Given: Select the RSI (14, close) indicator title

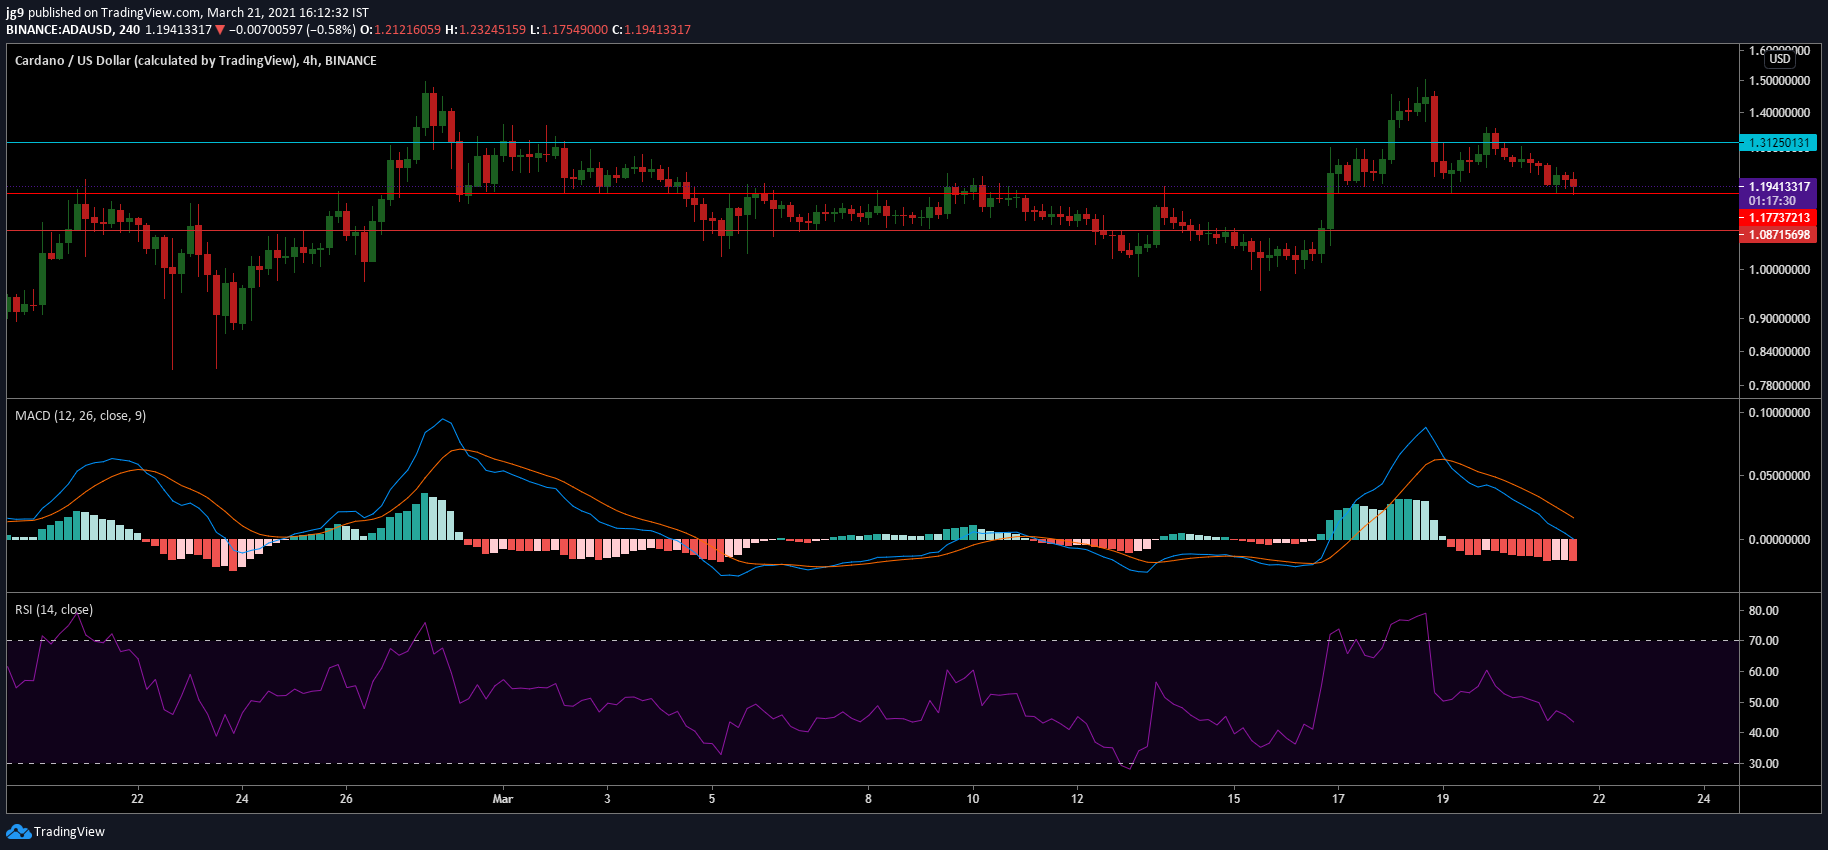Looking at the screenshot, I should [x=54, y=610].
